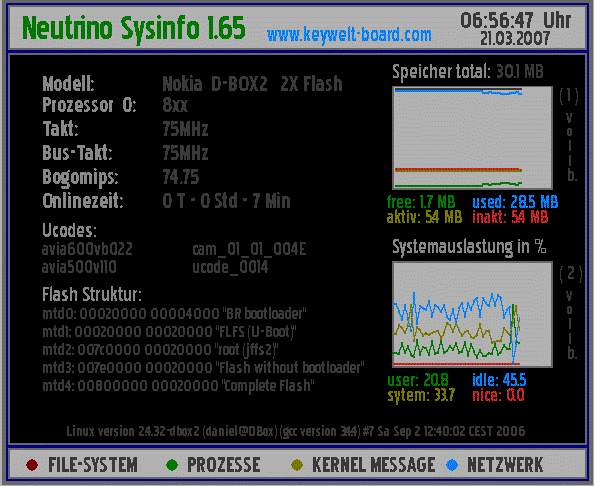This screenshot has height=486, width=594.
Task: Click the 06:56:47 Uhr clock display
Action: 516,20
